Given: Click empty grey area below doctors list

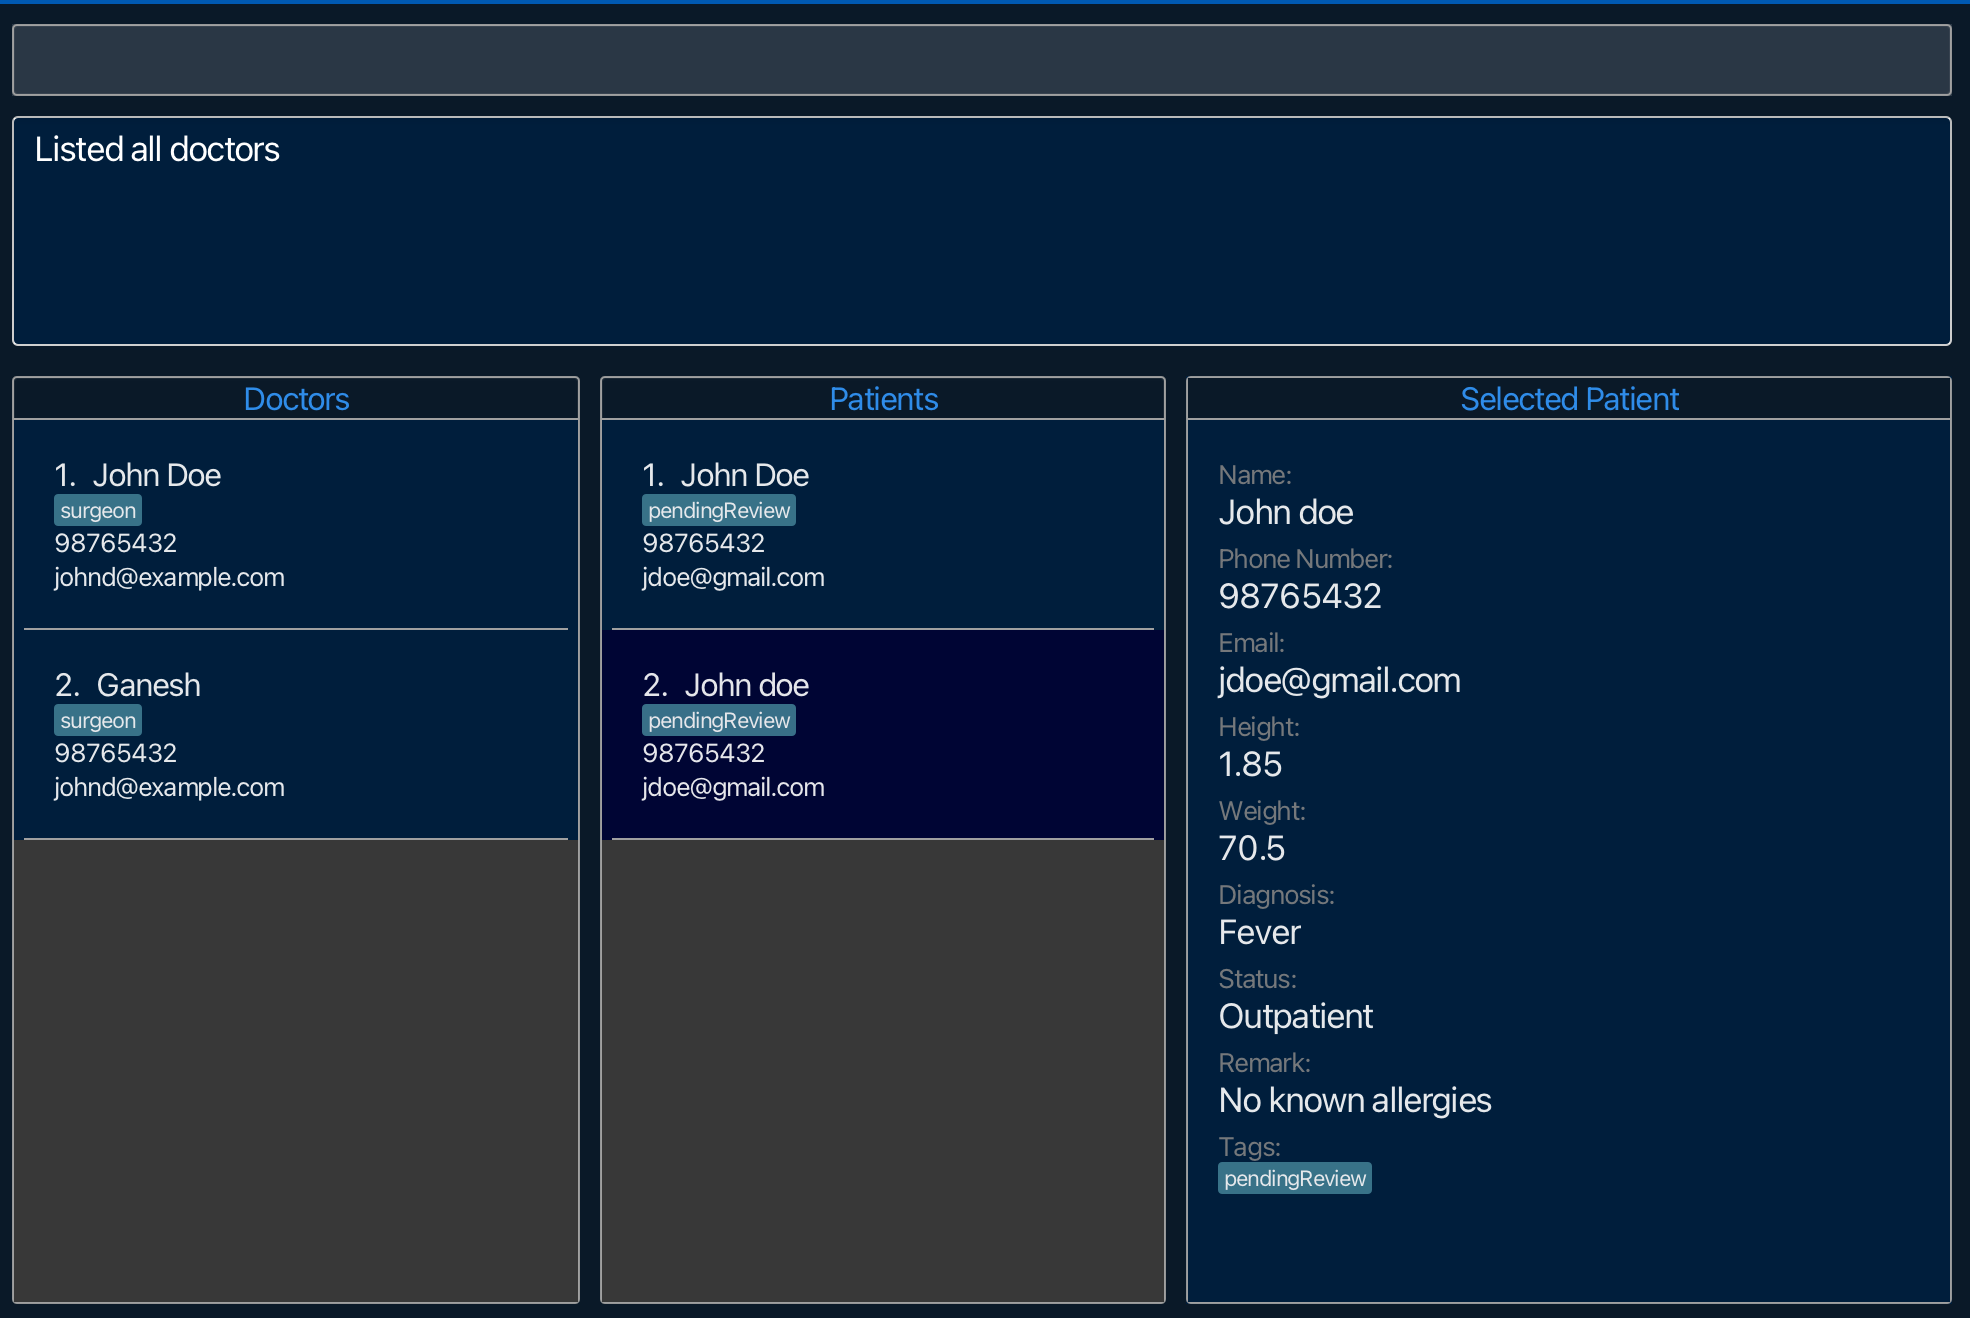Looking at the screenshot, I should (295, 1070).
